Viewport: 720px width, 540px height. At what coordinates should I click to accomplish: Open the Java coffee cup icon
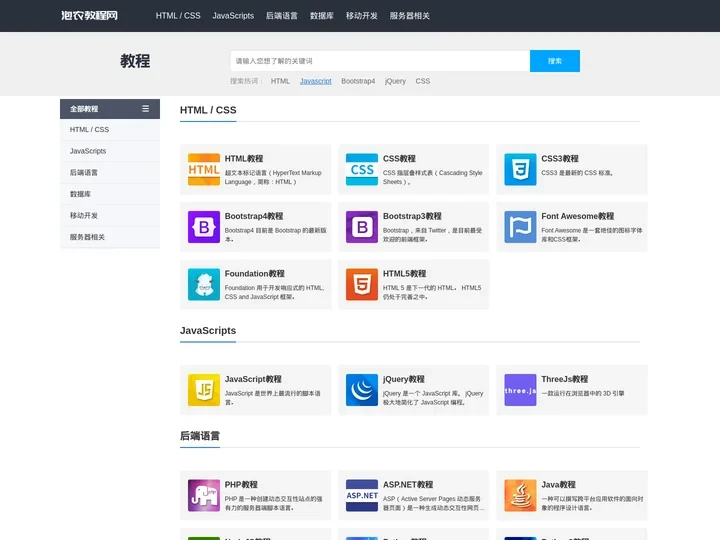point(520,495)
